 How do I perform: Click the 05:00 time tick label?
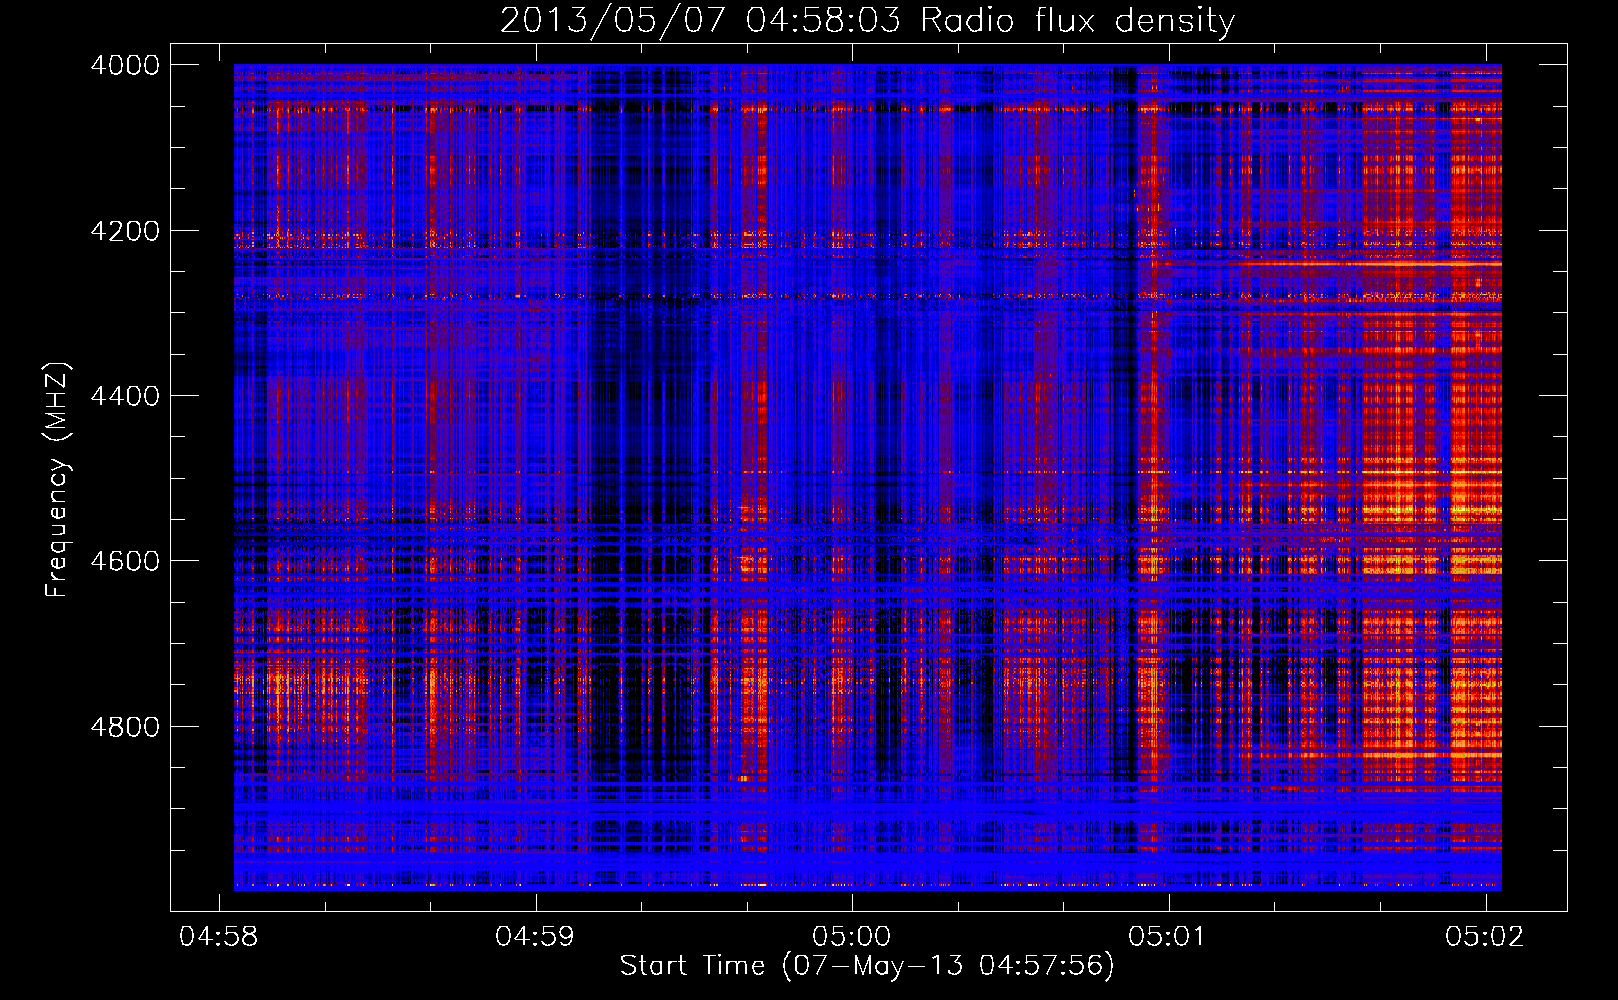852,937
